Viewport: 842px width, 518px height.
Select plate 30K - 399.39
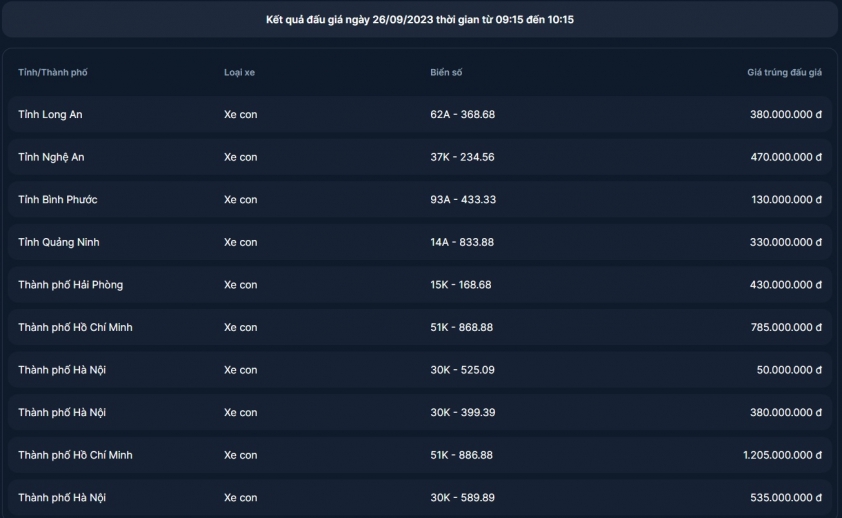click(462, 412)
